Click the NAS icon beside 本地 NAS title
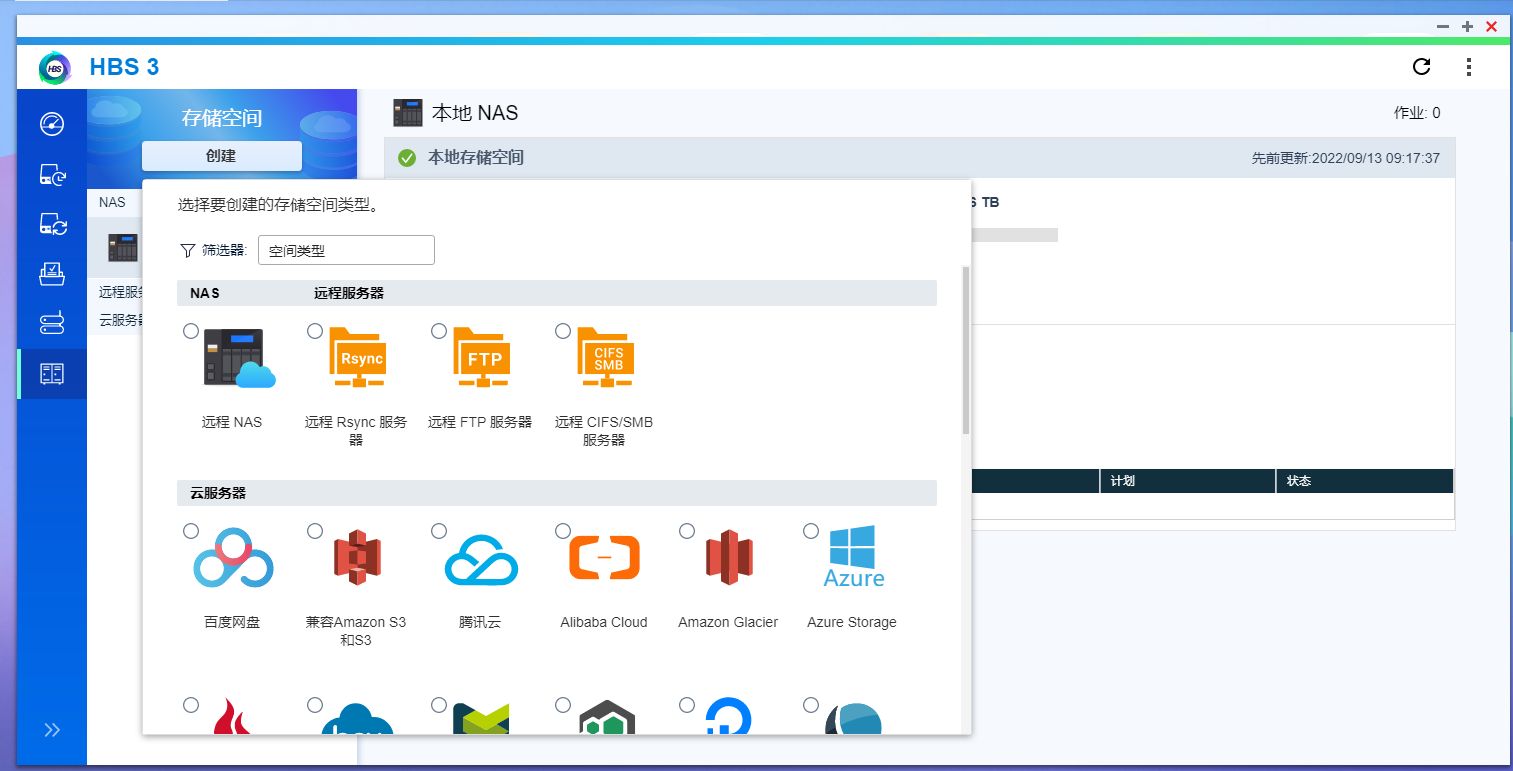Screen dimensions: 1513x771 408,113
